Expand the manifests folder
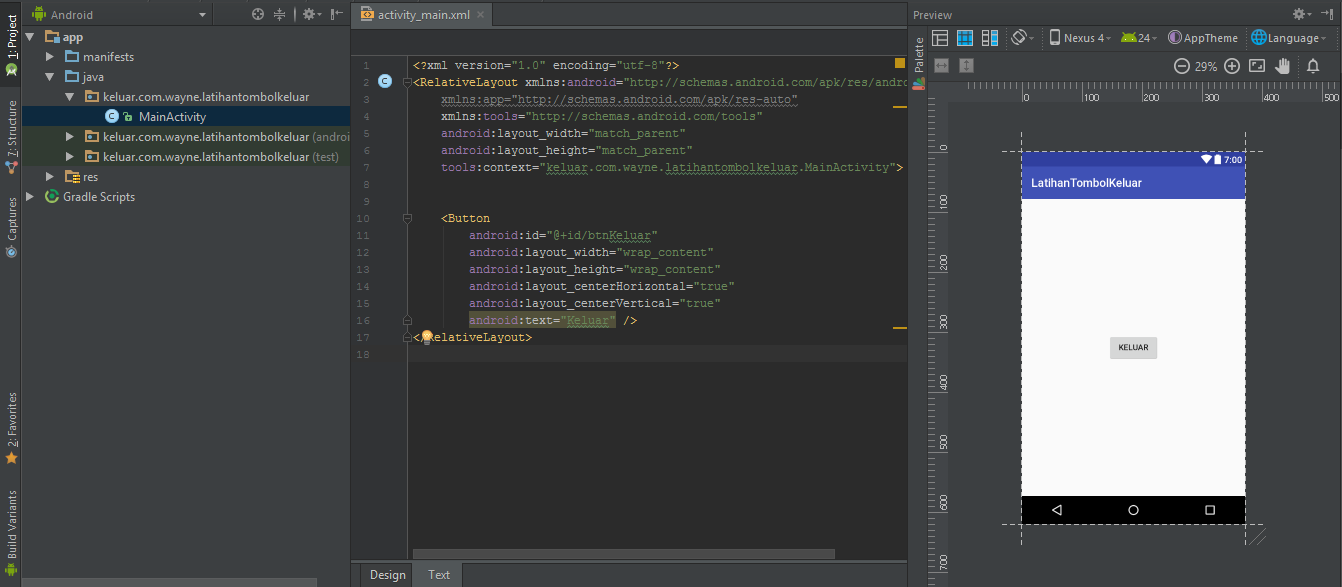The image size is (1342, 587). click(x=48, y=56)
